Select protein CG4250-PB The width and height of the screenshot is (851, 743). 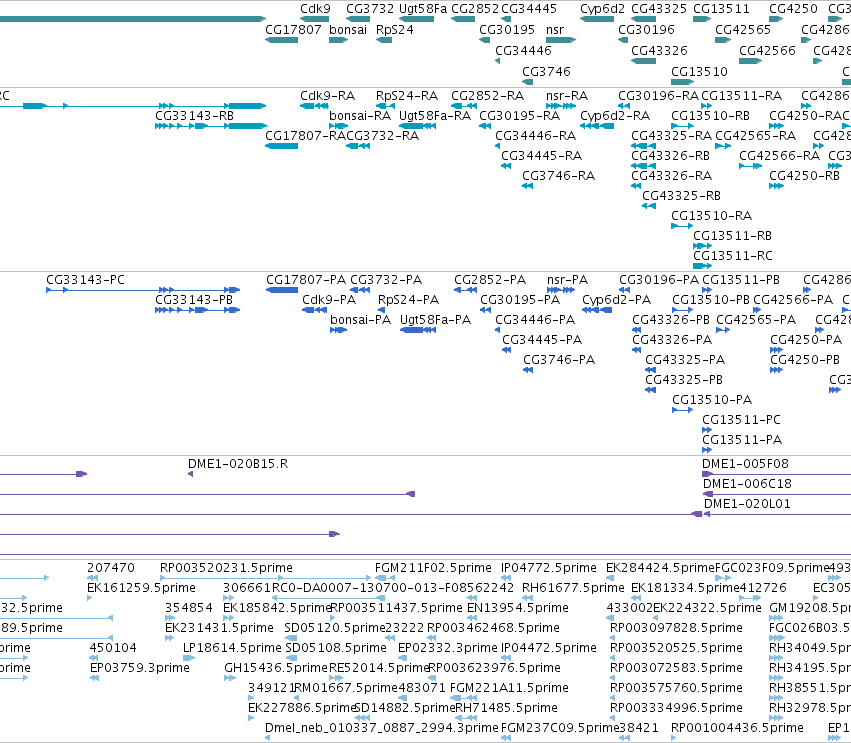[x=805, y=360]
